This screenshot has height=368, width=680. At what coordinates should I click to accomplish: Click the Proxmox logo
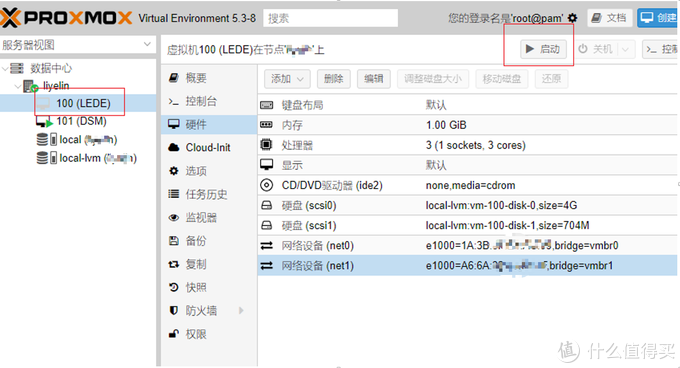point(66,18)
